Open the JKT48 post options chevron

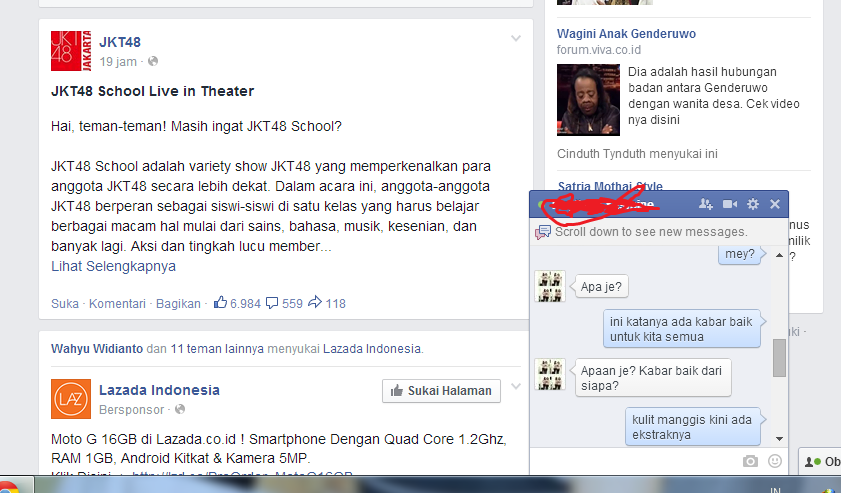tap(515, 39)
